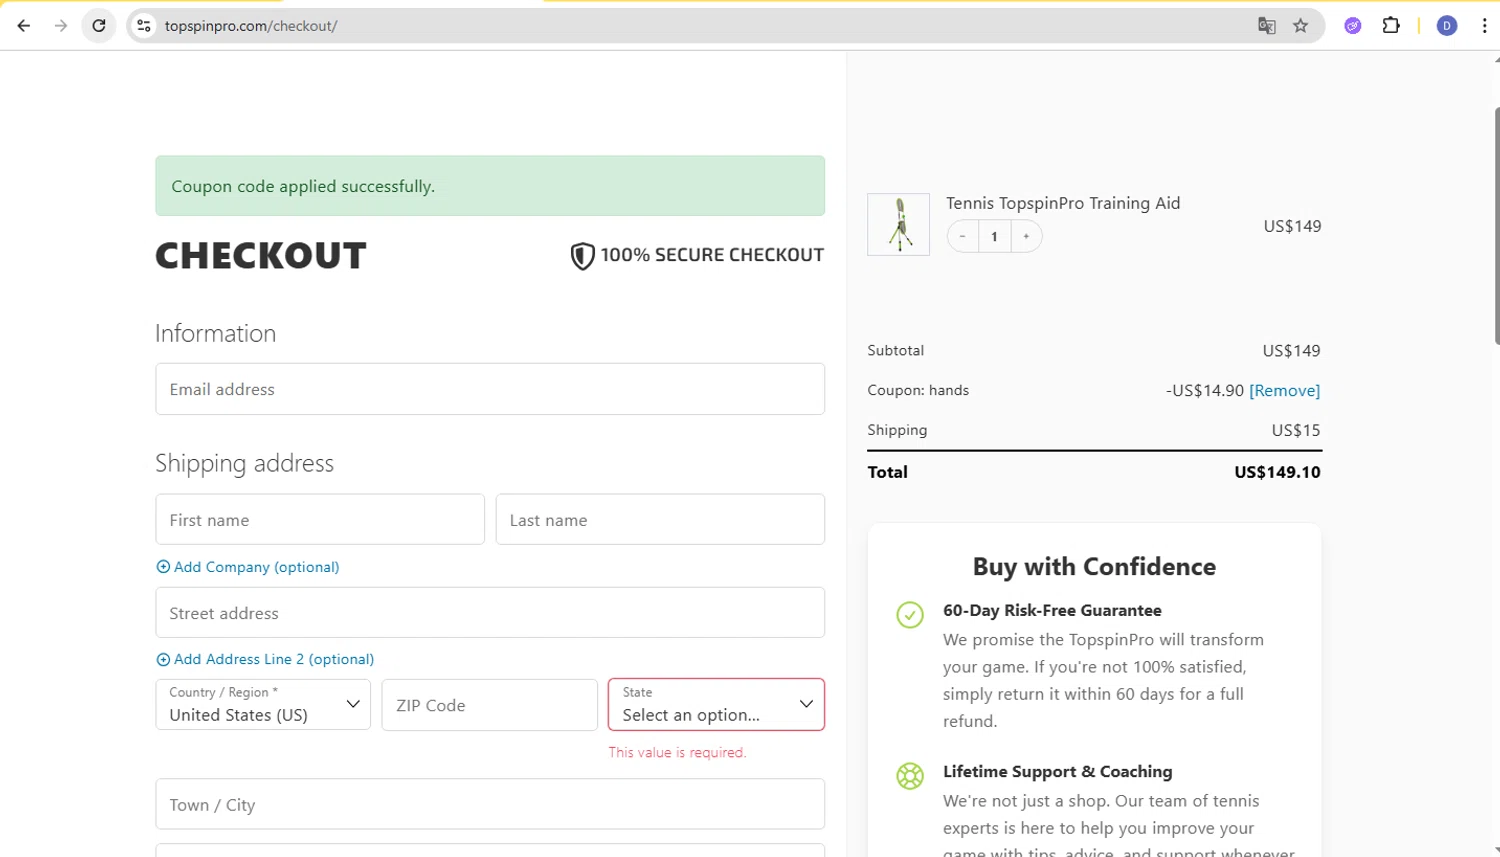Click the Total US$149.10 amount
Image resolution: width=1500 pixels, height=857 pixels.
[x=1277, y=472]
